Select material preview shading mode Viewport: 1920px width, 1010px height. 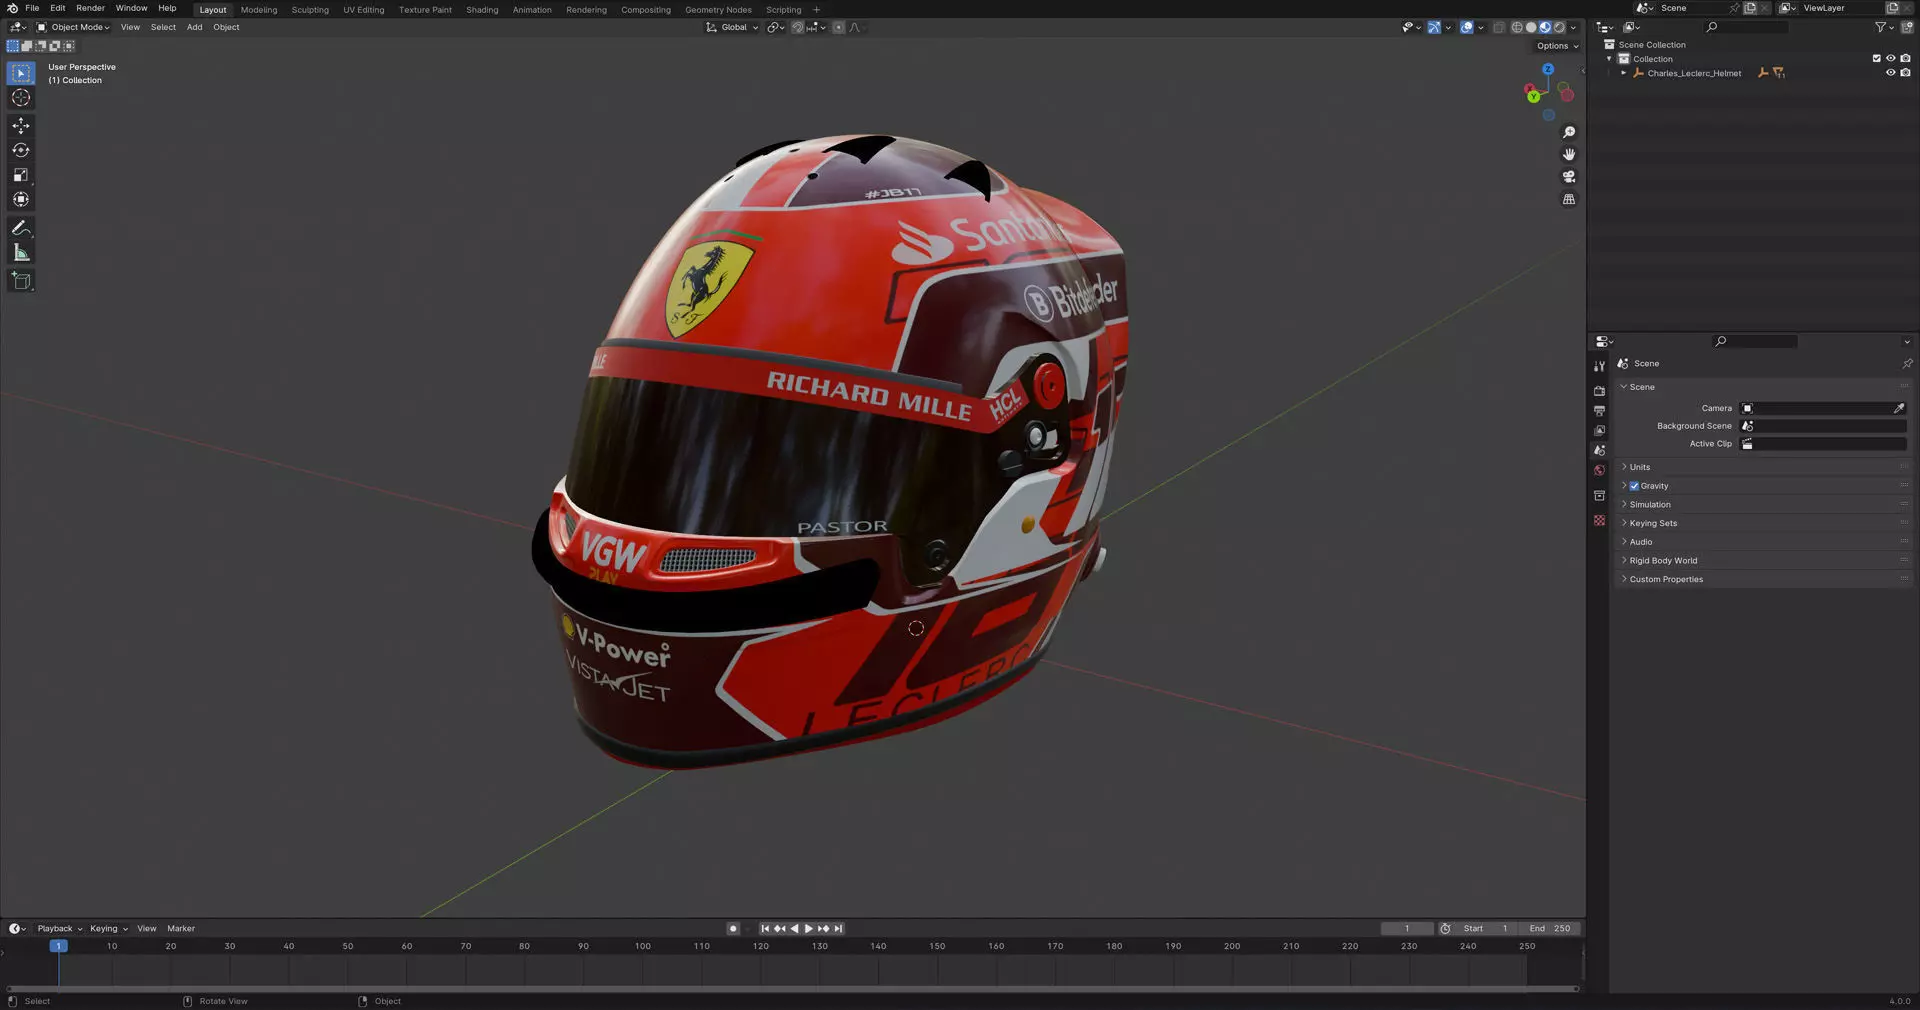pos(1545,27)
